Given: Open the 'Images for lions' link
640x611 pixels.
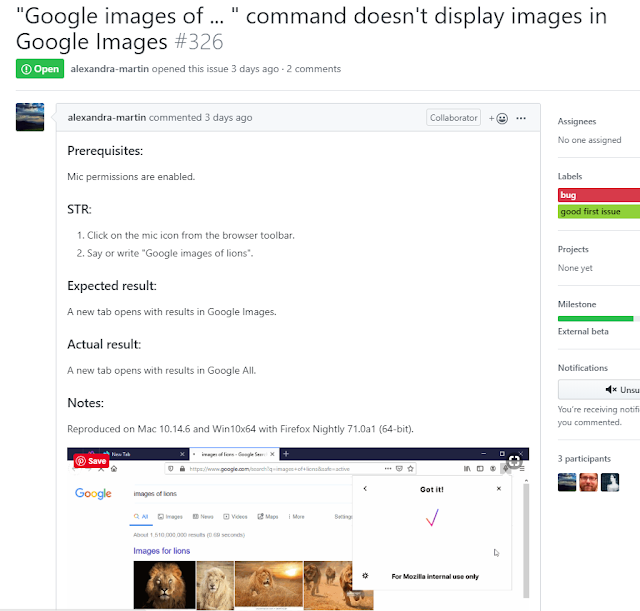Looking at the screenshot, I should coord(162,551).
